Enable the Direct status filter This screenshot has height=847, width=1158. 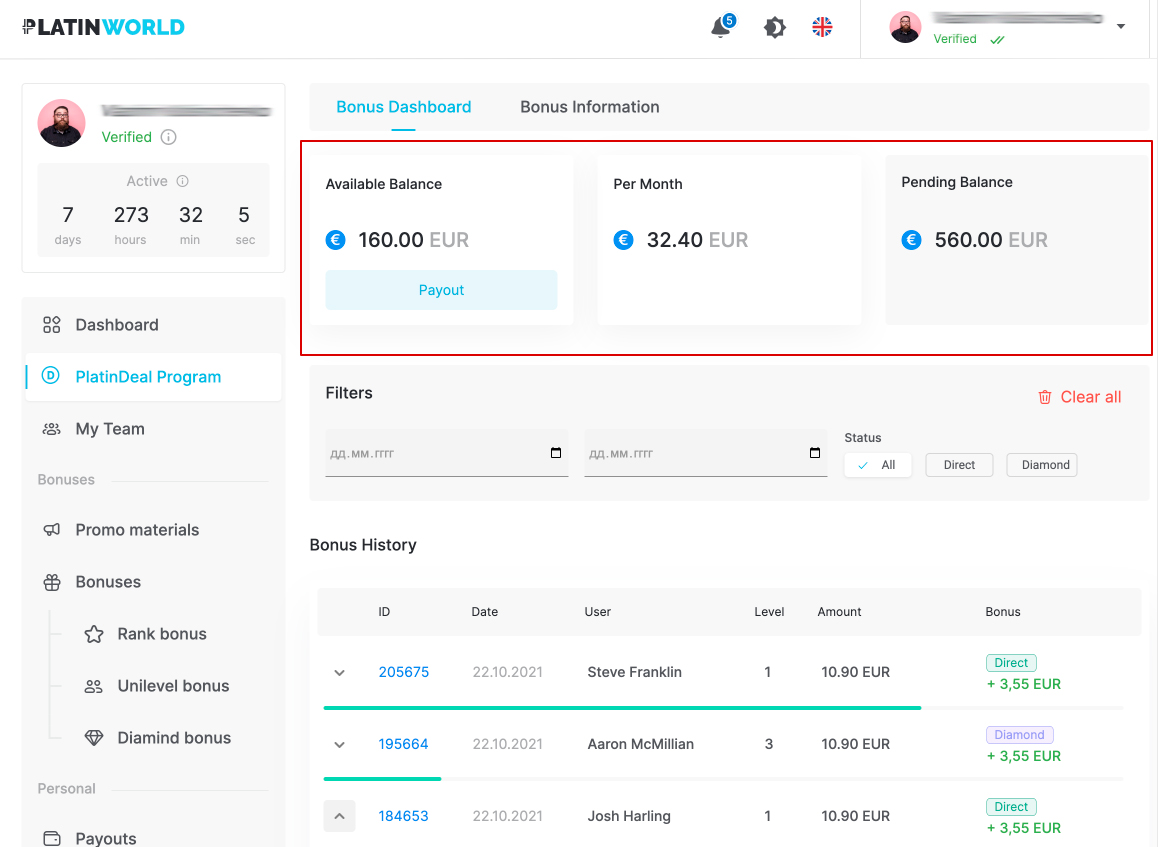coord(959,465)
